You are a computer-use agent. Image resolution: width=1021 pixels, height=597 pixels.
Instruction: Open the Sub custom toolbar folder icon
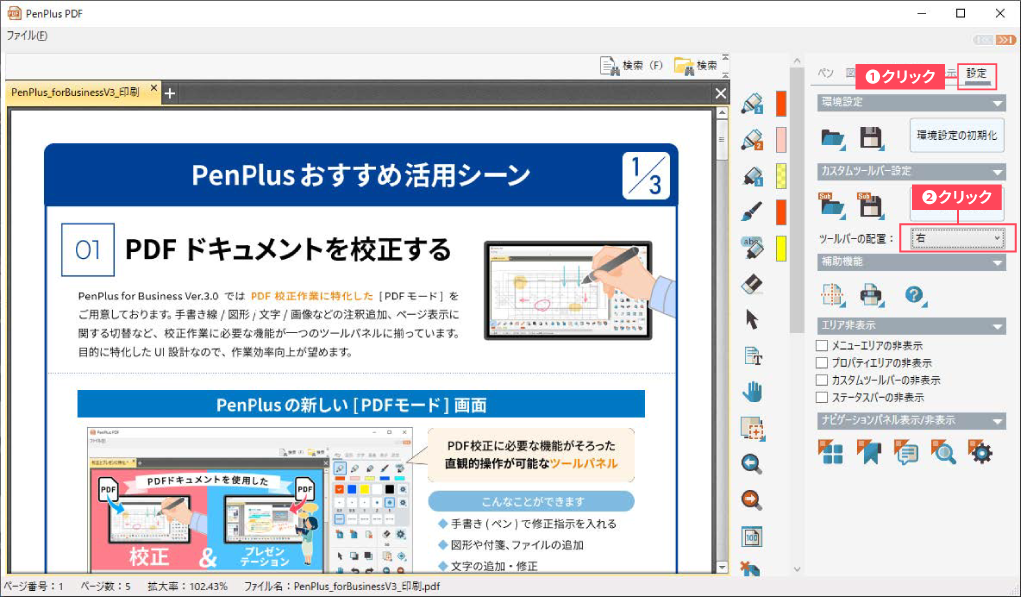833,205
